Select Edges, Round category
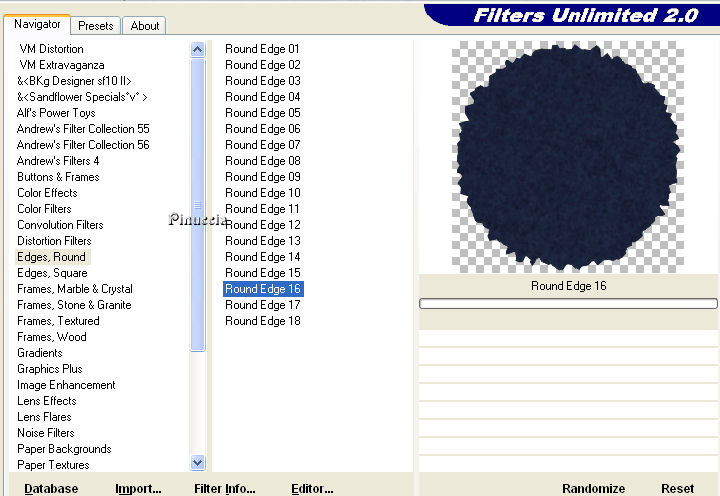This screenshot has height=496, width=720. [x=51, y=257]
